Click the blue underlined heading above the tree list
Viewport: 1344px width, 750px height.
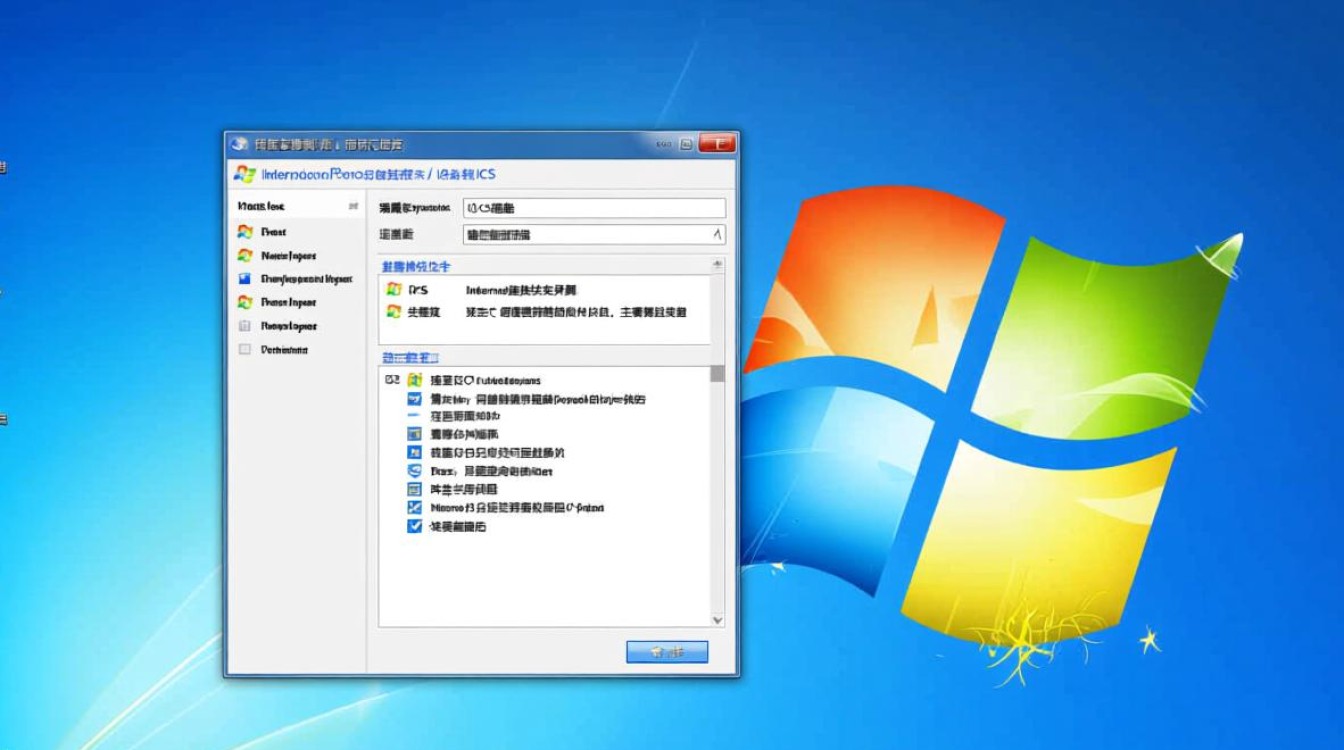coord(410,357)
